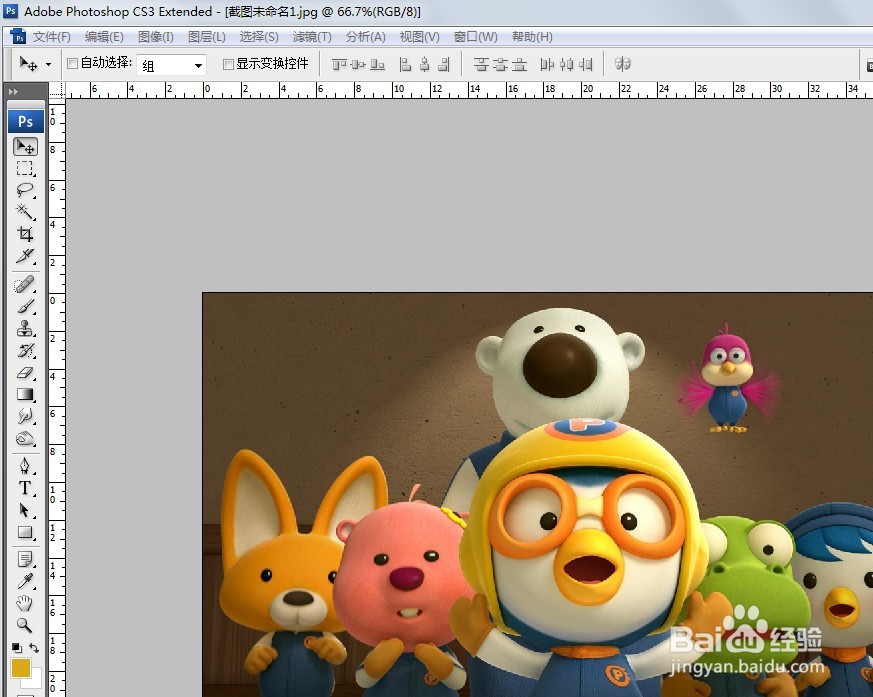Screen dimensions: 873x697
Task: Open the 视图(V) menu
Action: point(419,37)
